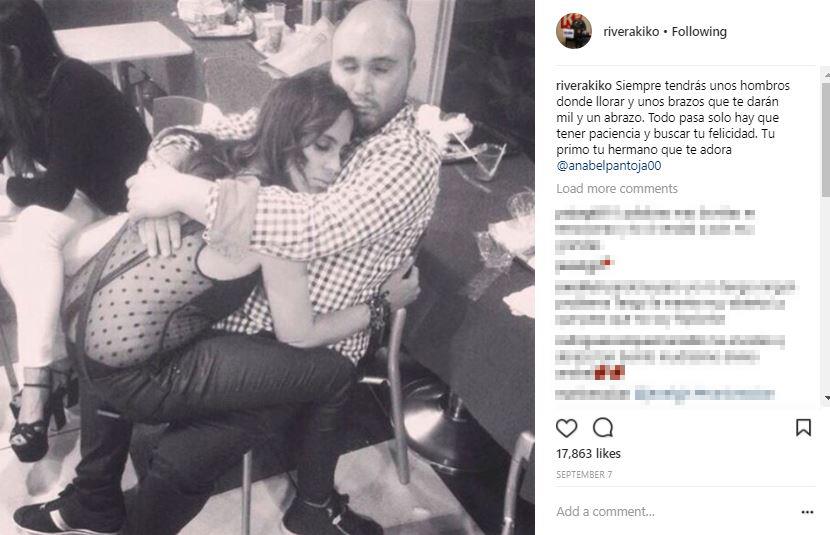Click the scrollbar down arrow in comments
The image size is (830, 535).
(x=826, y=398)
